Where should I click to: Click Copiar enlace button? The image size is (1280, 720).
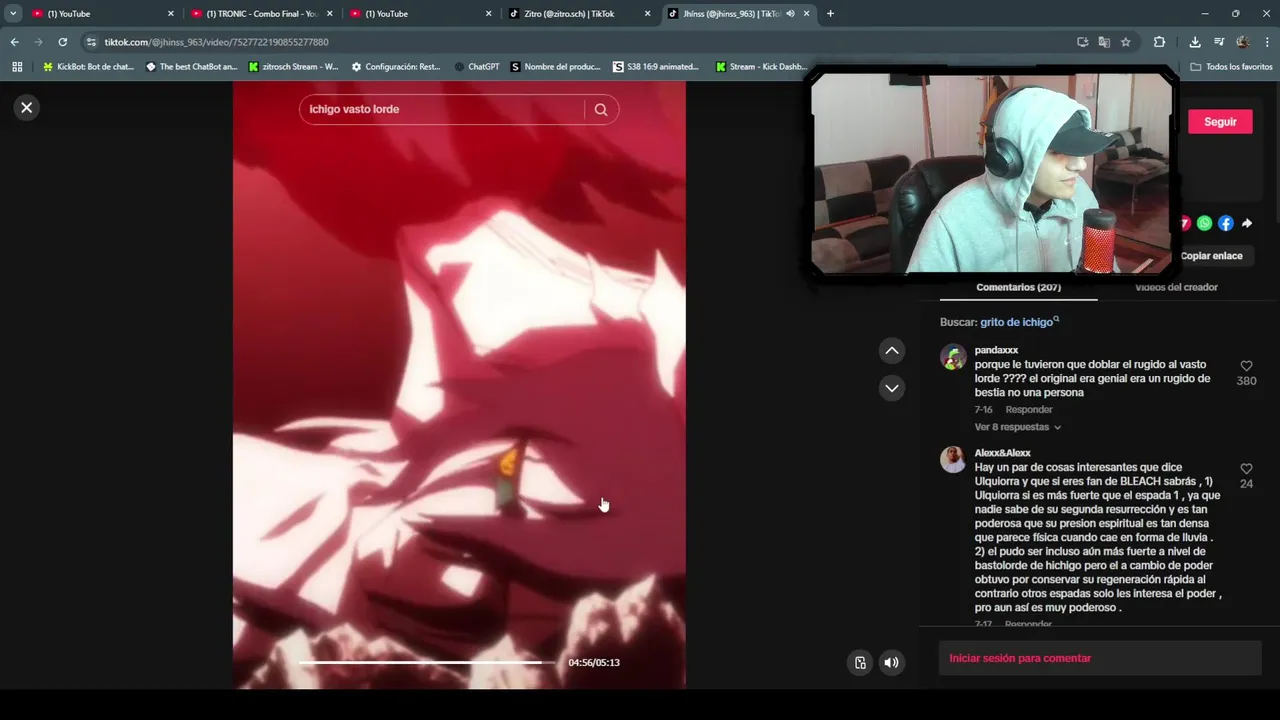[1211, 256]
